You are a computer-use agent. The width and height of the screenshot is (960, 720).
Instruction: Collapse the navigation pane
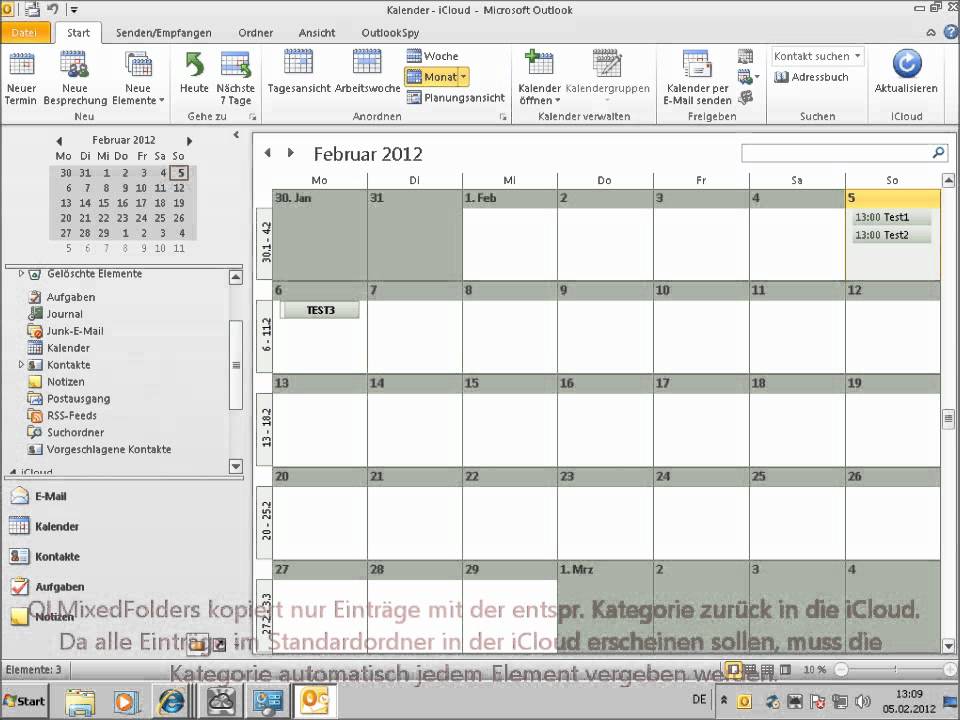pos(236,135)
